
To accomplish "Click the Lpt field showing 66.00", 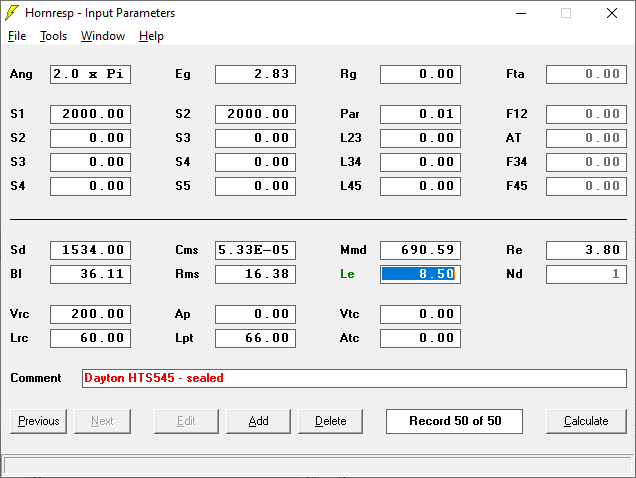I will pyautogui.click(x=256, y=338).
